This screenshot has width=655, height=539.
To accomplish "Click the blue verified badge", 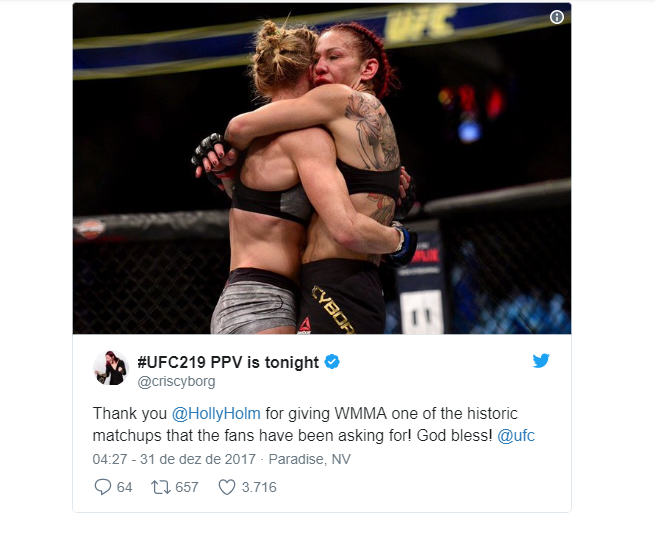I will pos(332,362).
